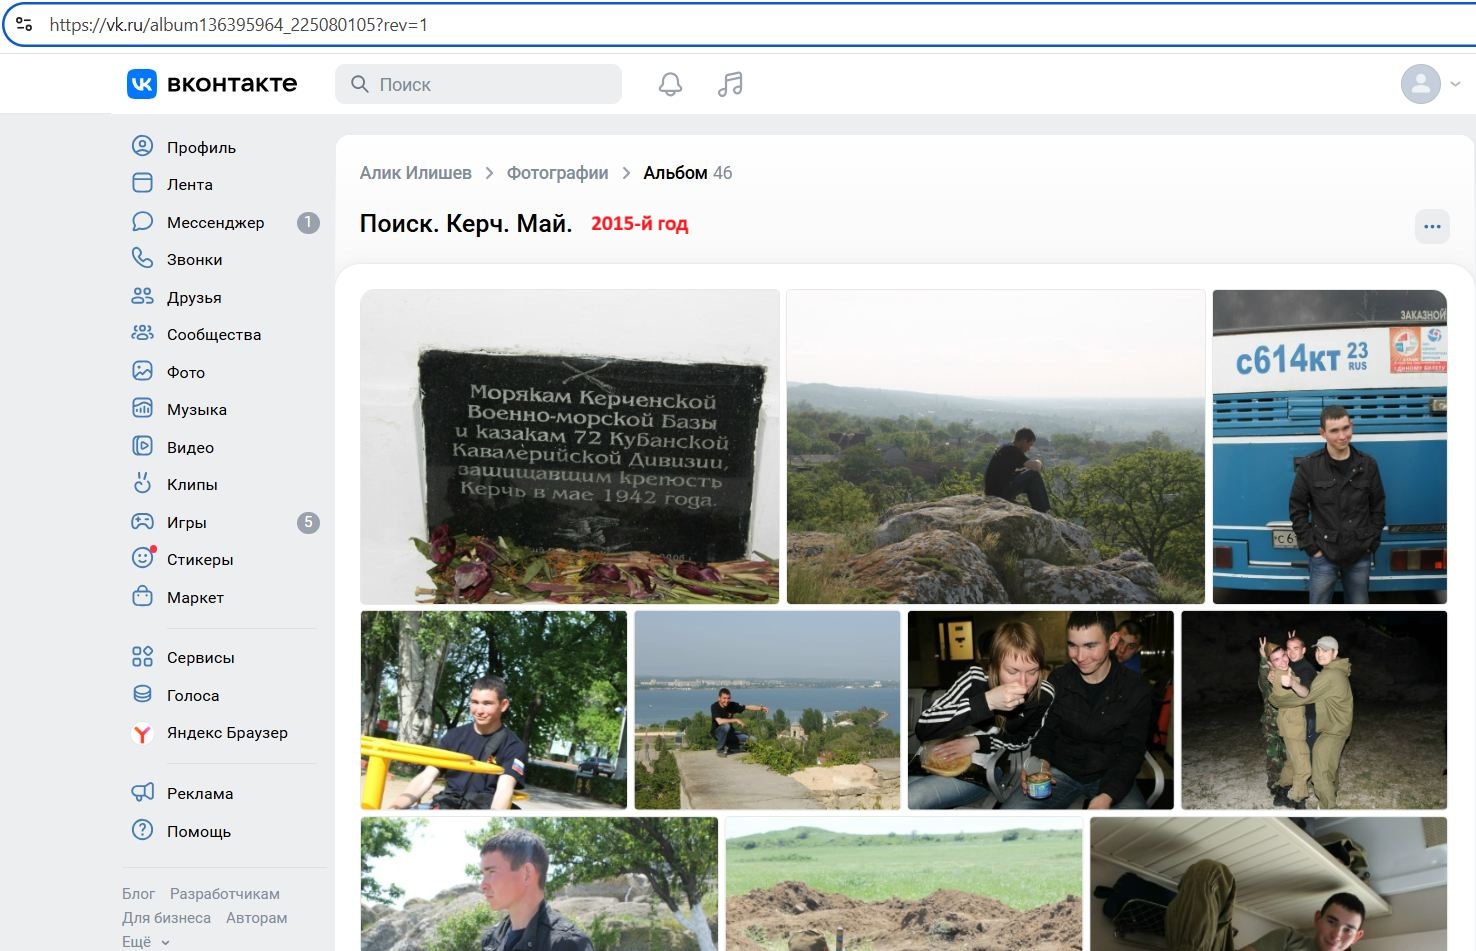The width and height of the screenshot is (1476, 951).
Task: Click the browser address bar URL
Action: coord(238,24)
